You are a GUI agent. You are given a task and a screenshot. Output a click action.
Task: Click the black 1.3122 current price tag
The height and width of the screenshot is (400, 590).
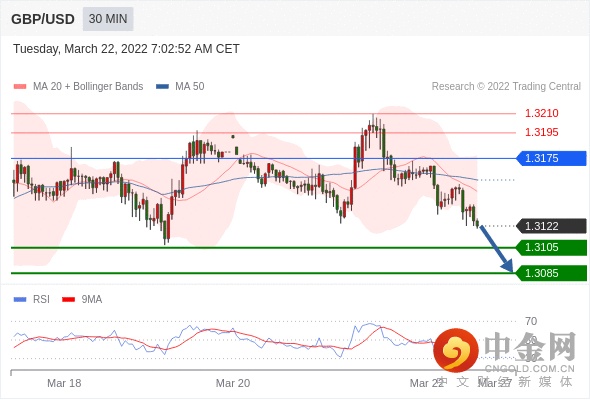coord(551,226)
